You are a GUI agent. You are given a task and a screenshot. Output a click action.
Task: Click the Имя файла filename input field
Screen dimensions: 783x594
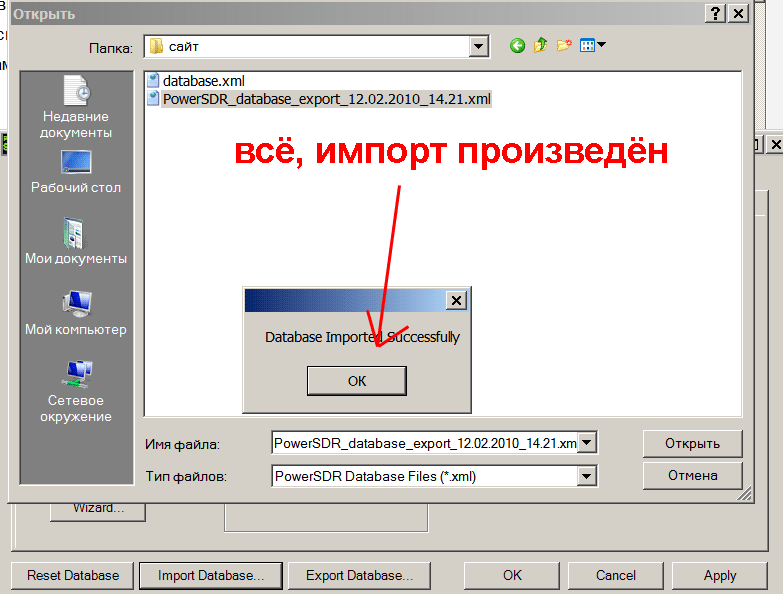click(425, 443)
